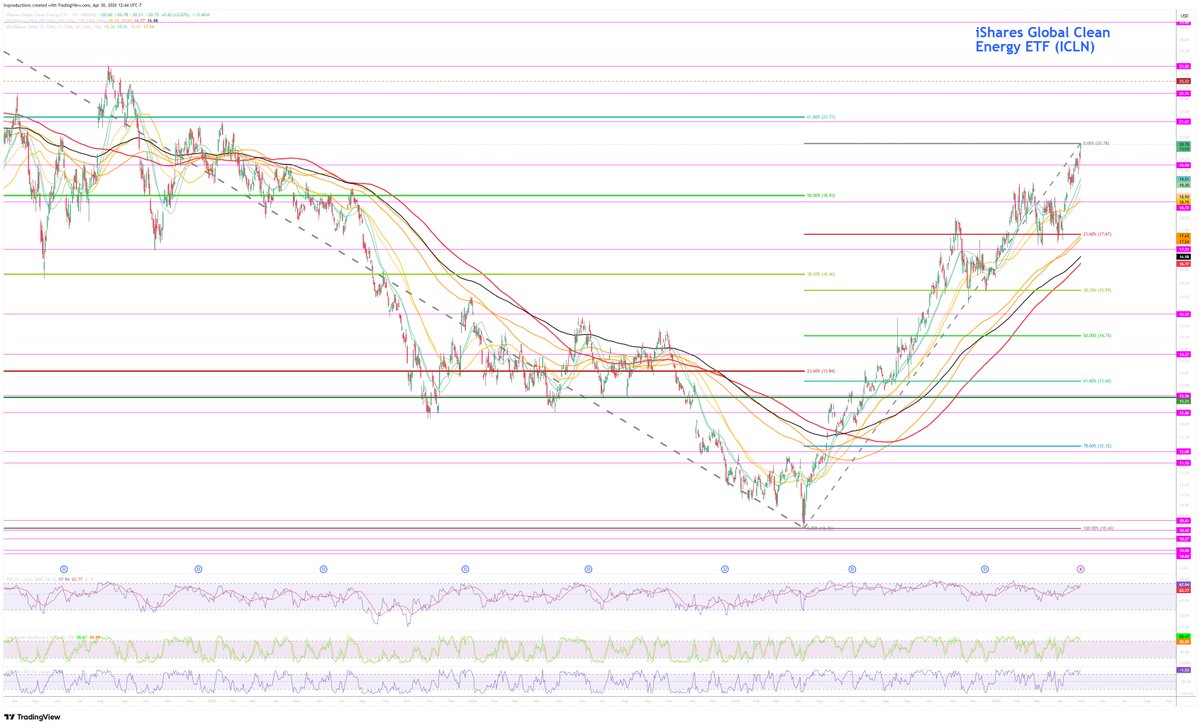Click the '61.80% (13.66)' Fibonacci label

click(1099, 381)
